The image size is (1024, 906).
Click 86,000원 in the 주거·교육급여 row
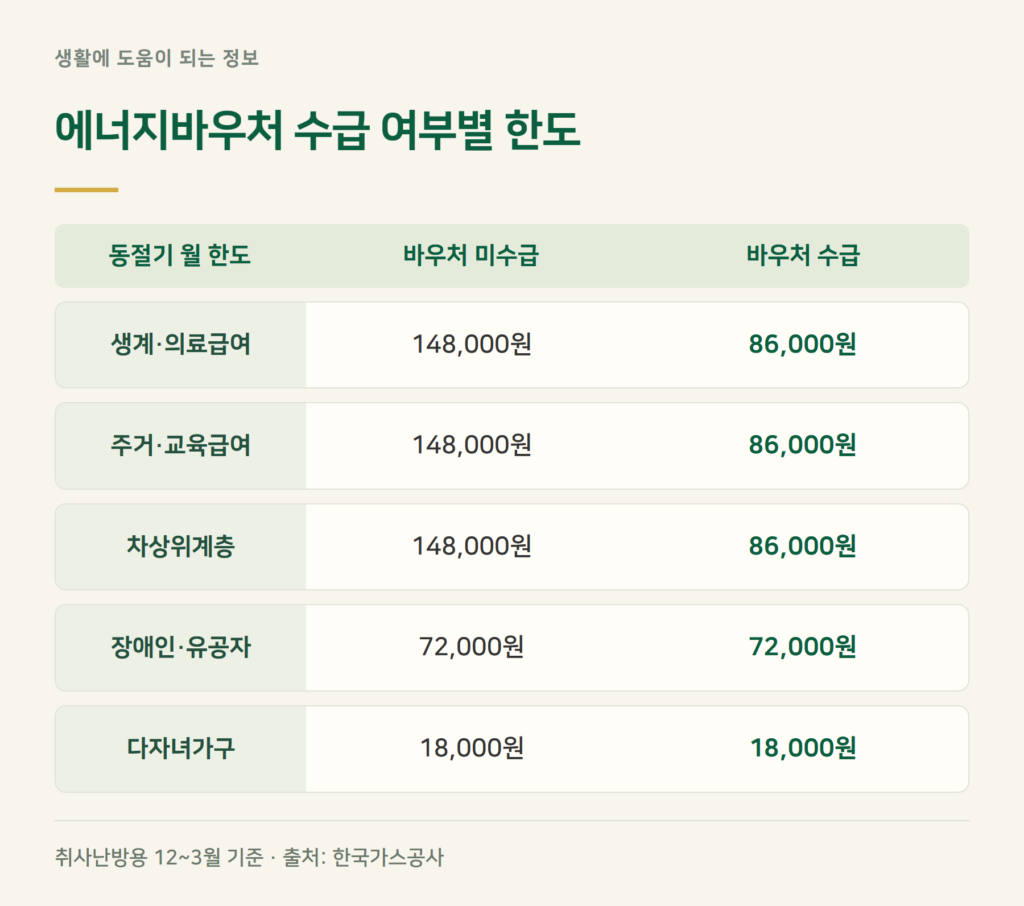(x=802, y=445)
